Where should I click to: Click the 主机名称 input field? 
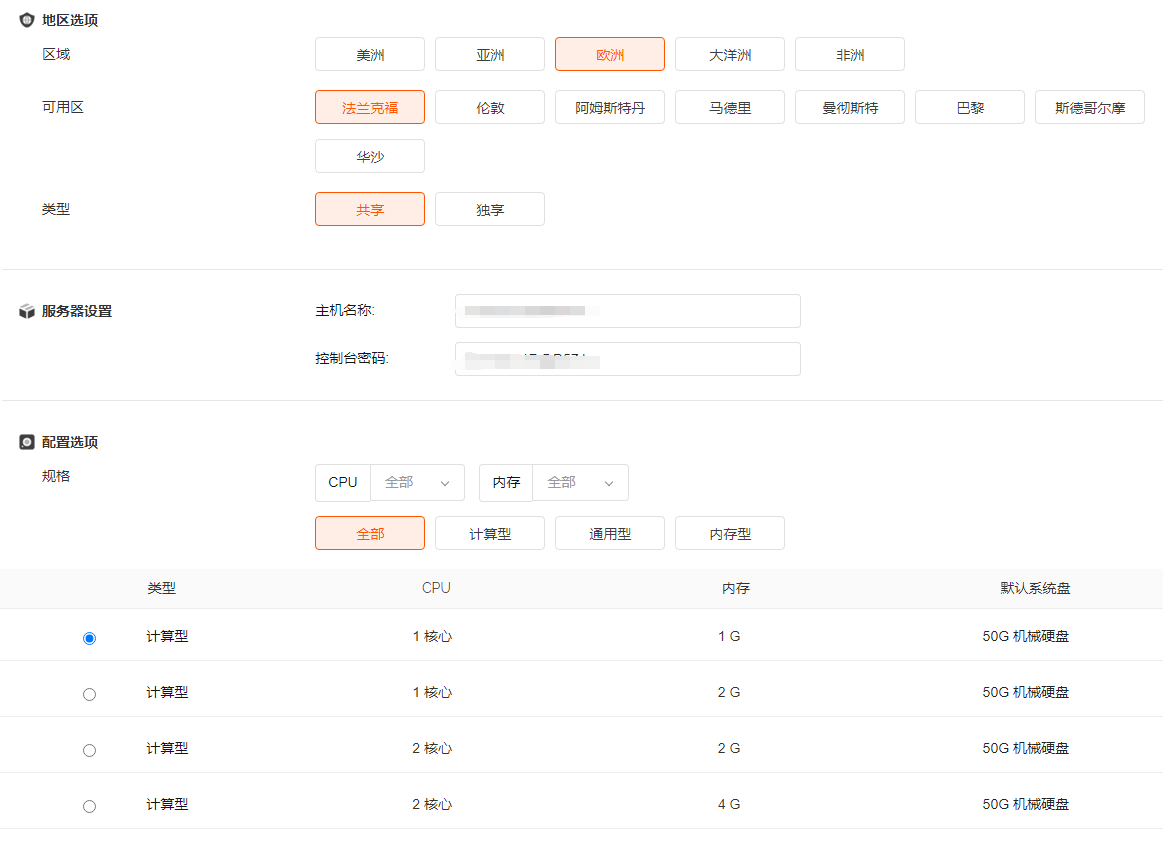[627, 311]
